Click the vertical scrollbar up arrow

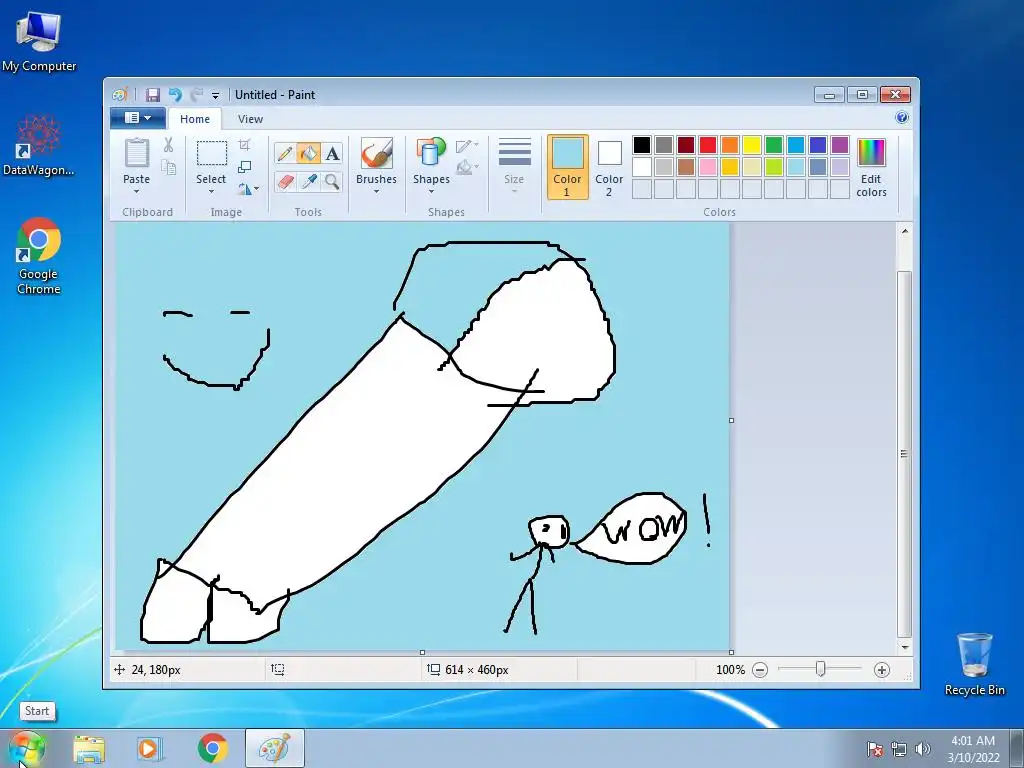click(x=904, y=231)
